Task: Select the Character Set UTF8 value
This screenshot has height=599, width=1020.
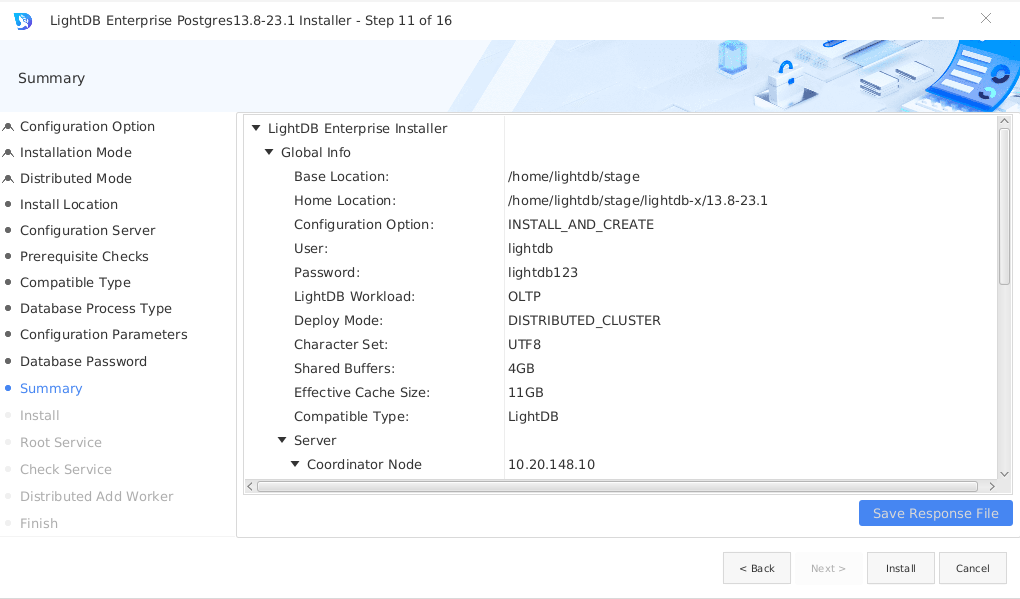Action: [x=524, y=345]
